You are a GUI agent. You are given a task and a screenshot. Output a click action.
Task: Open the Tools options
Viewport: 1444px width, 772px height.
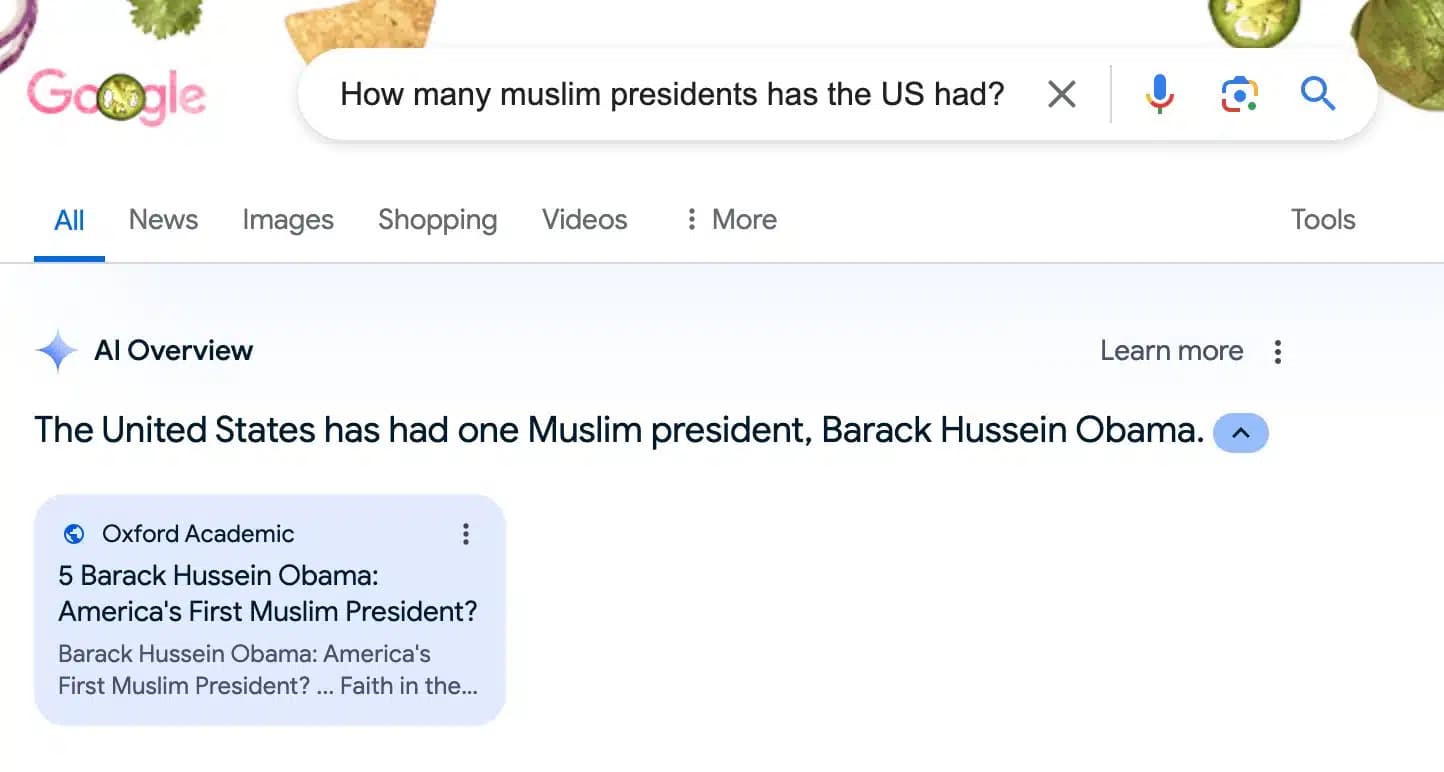point(1322,219)
